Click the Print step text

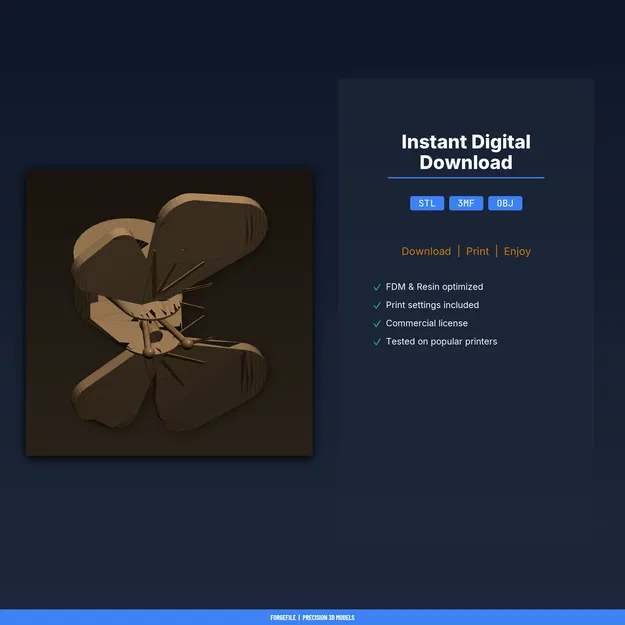click(477, 252)
